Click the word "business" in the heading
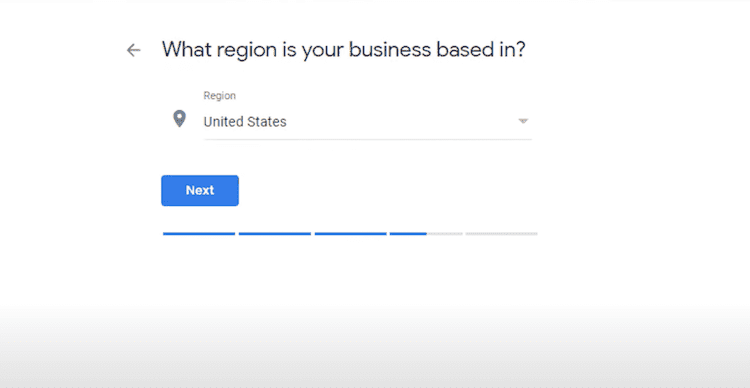Viewport: 750px width, 388px height. pos(389,50)
